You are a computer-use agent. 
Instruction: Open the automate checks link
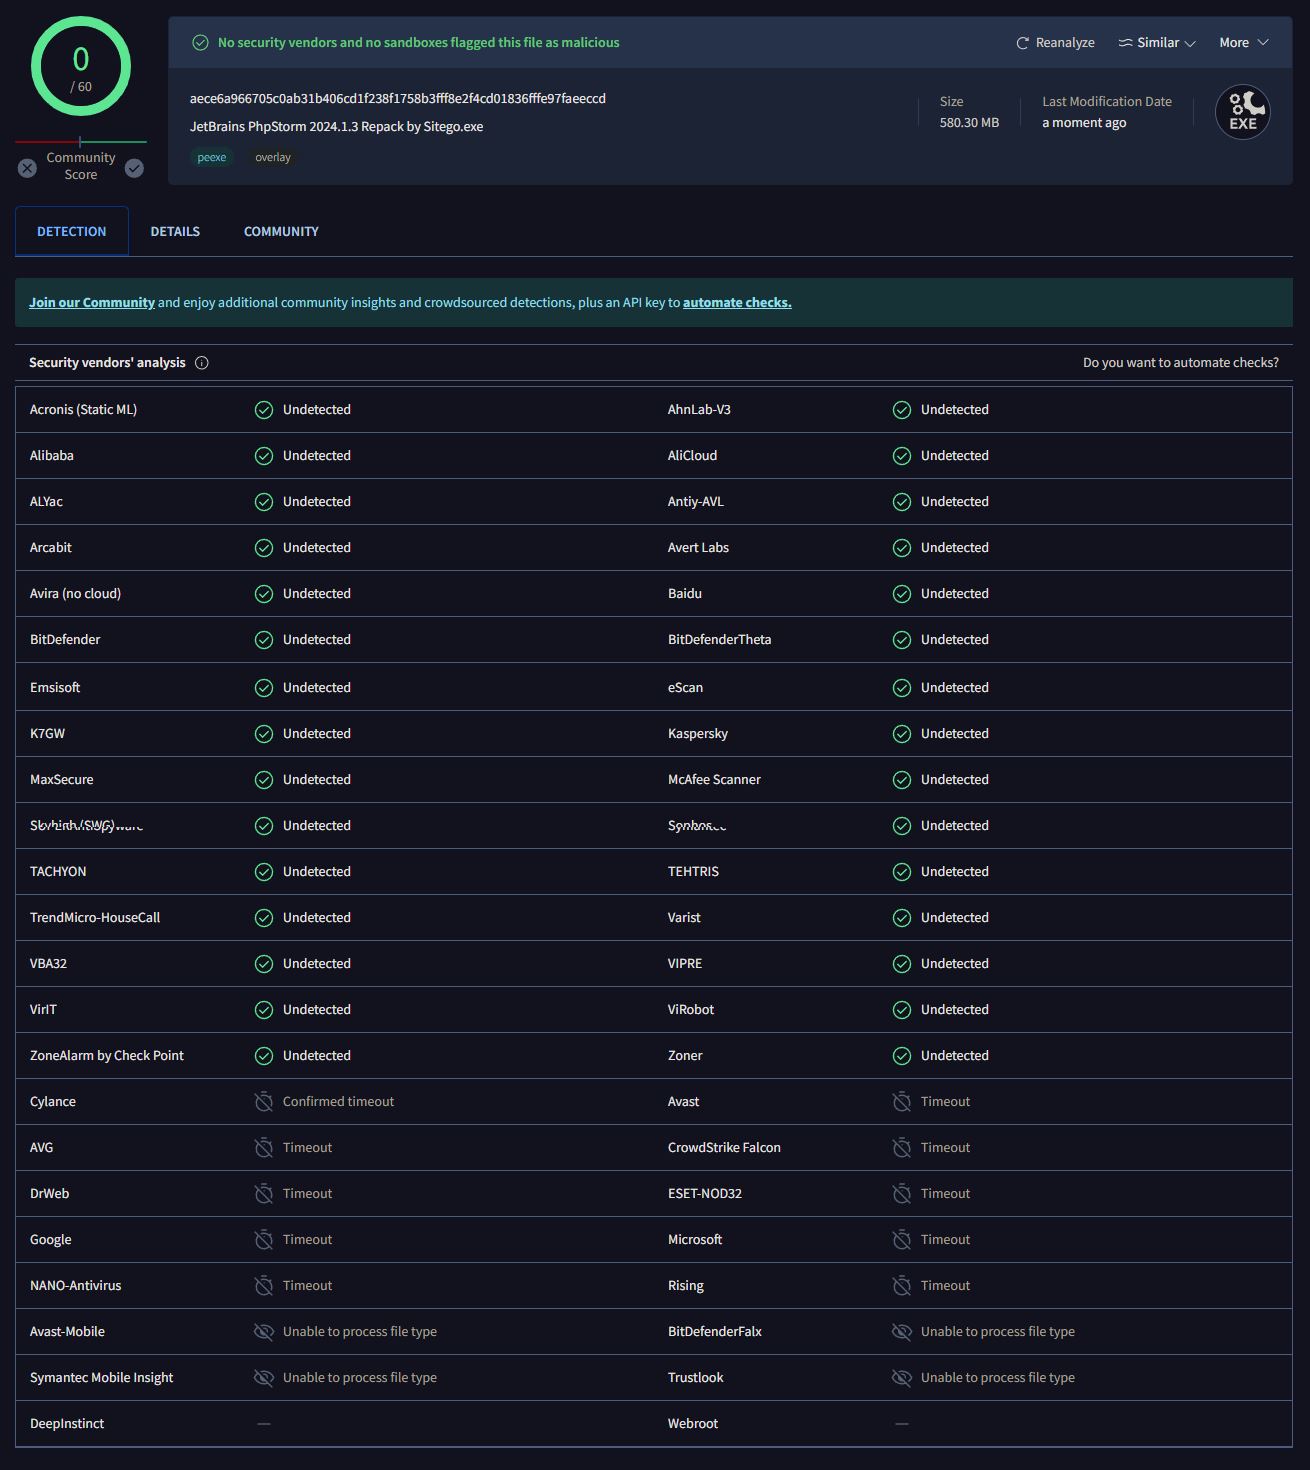[x=737, y=303]
